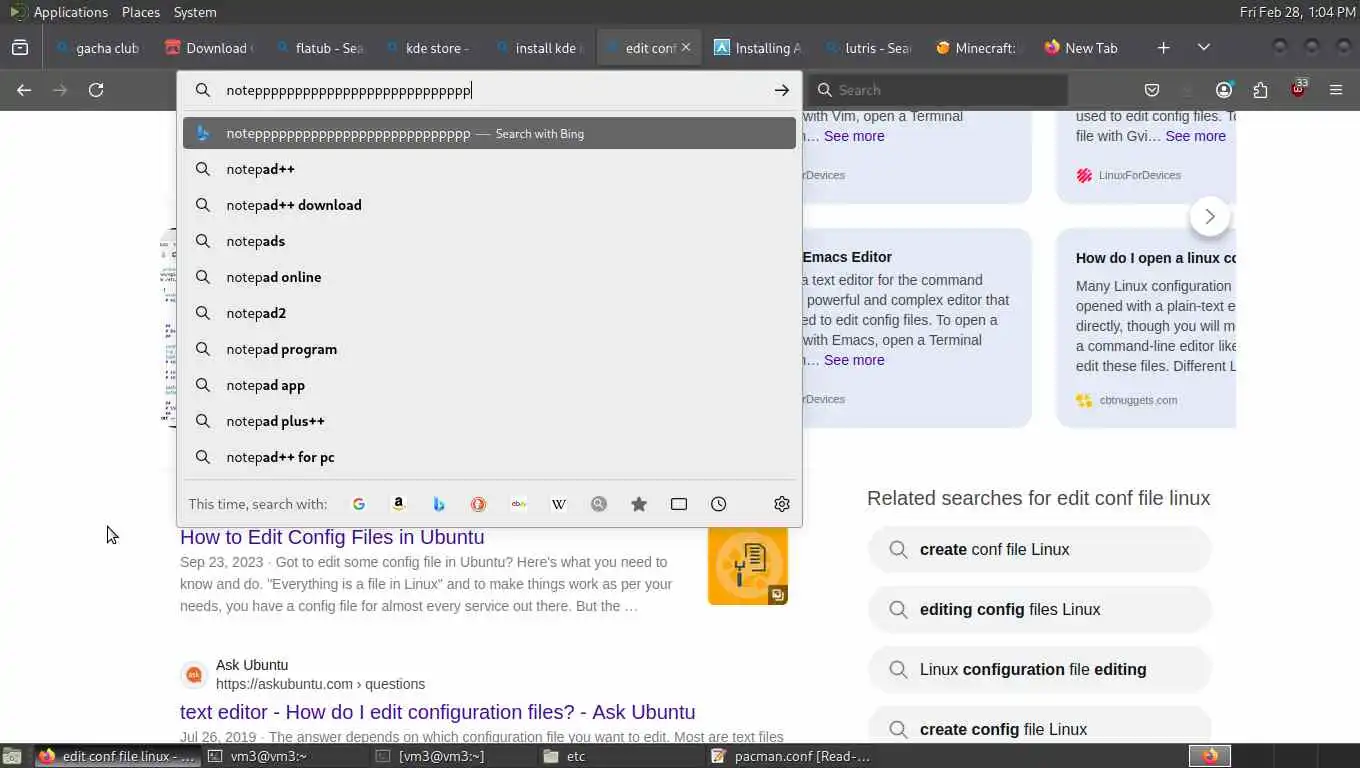Advance carousel with right chevron button

pyautogui.click(x=1210, y=216)
